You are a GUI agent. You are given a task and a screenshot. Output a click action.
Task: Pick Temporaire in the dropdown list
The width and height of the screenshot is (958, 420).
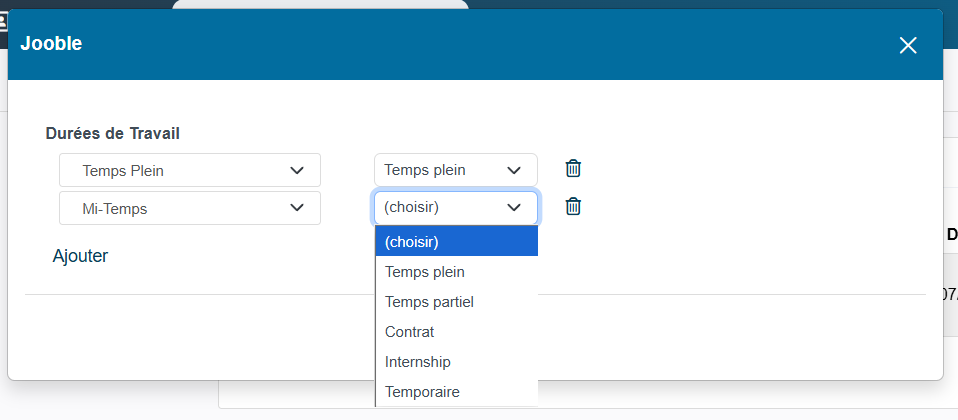tap(456, 391)
